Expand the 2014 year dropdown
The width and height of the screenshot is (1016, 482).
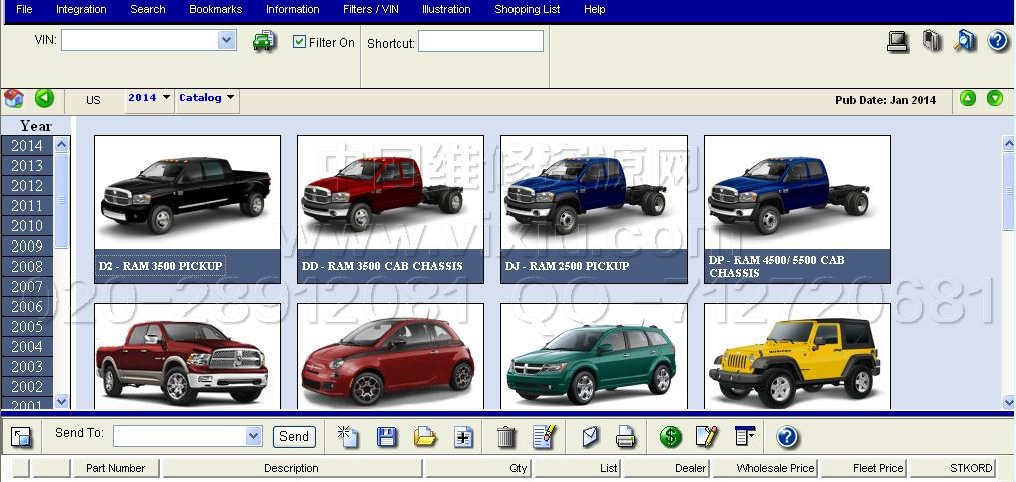pos(166,98)
